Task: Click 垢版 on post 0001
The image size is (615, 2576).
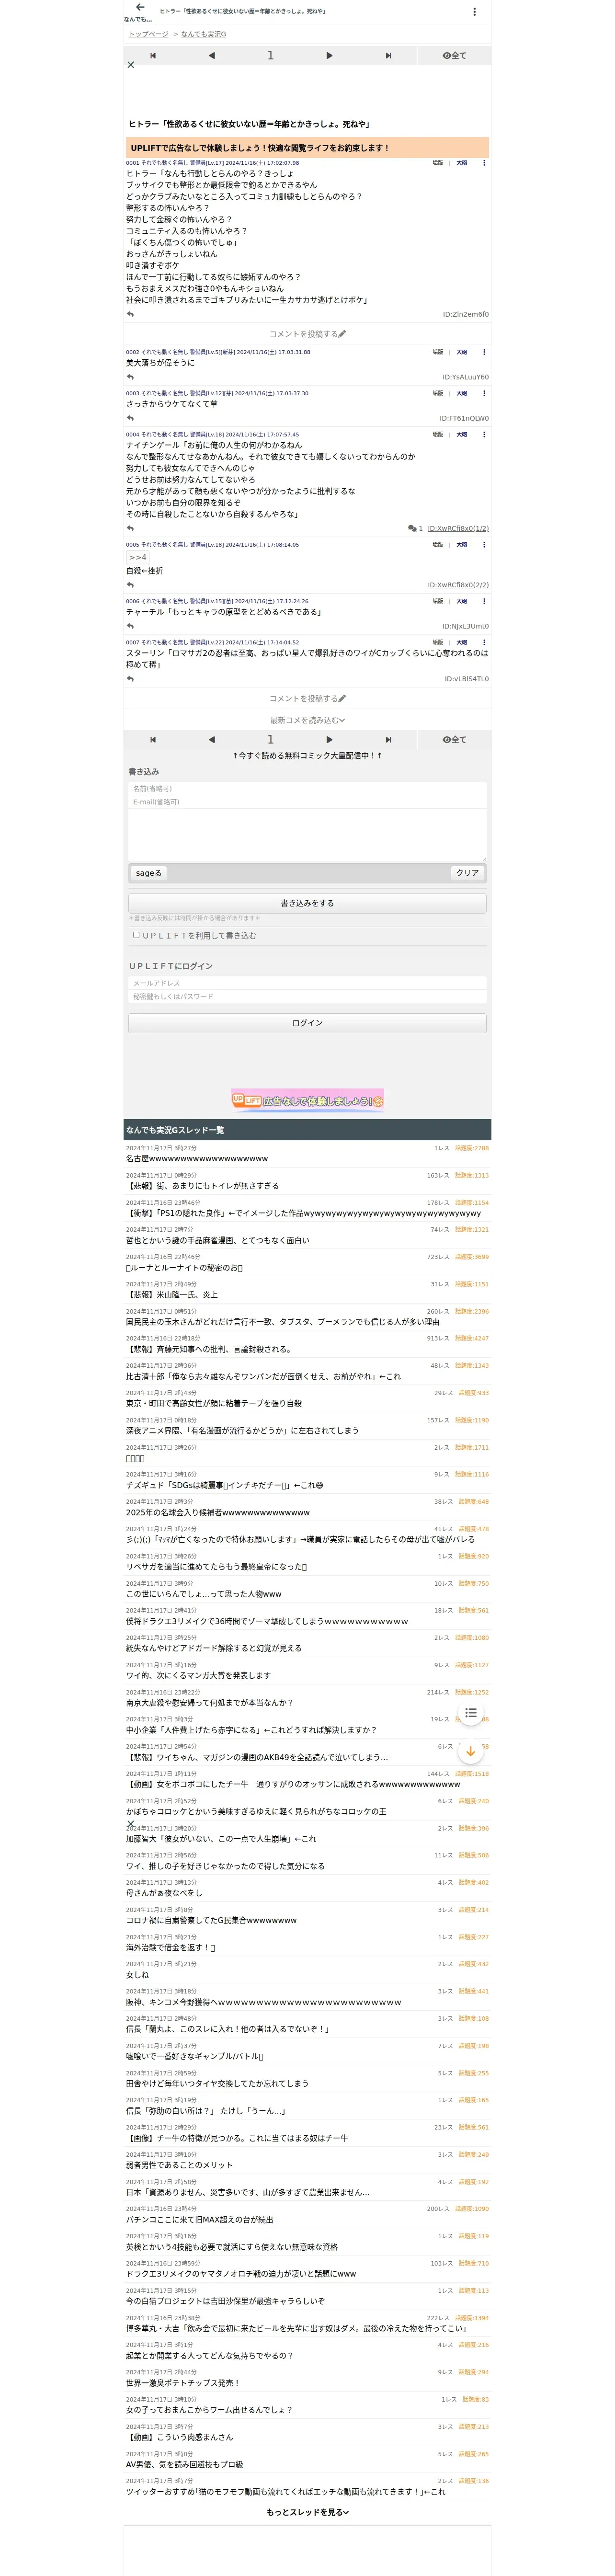Action: [x=438, y=163]
